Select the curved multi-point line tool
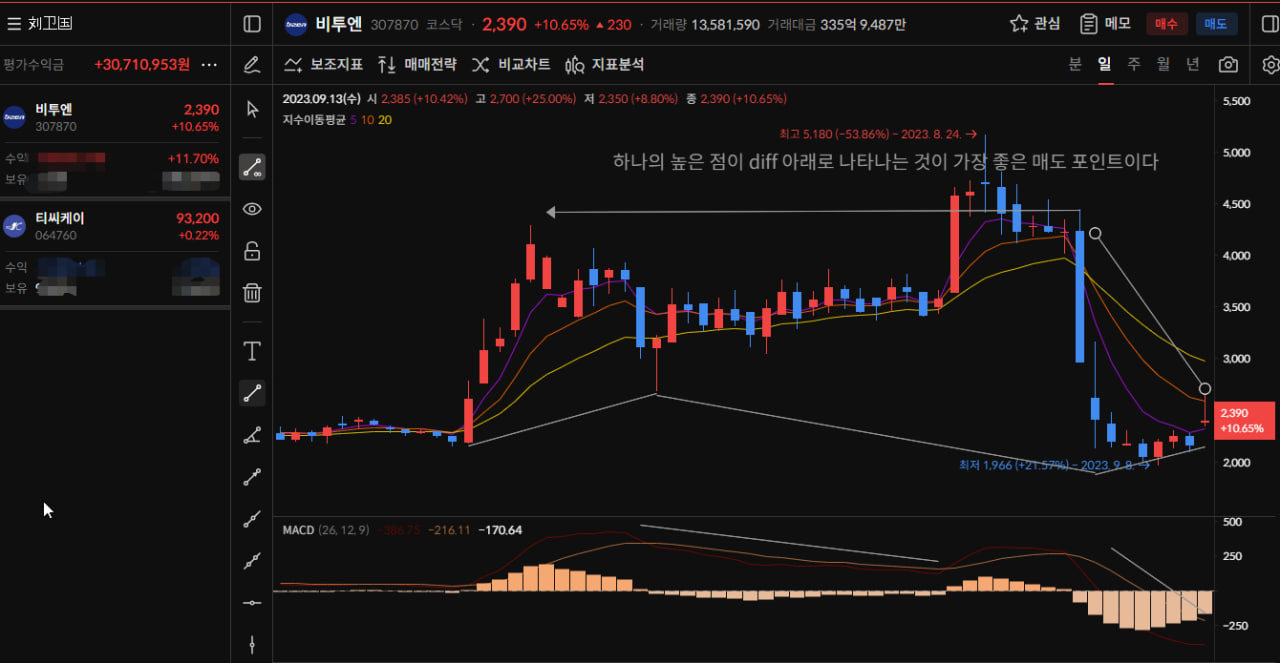 click(252, 519)
